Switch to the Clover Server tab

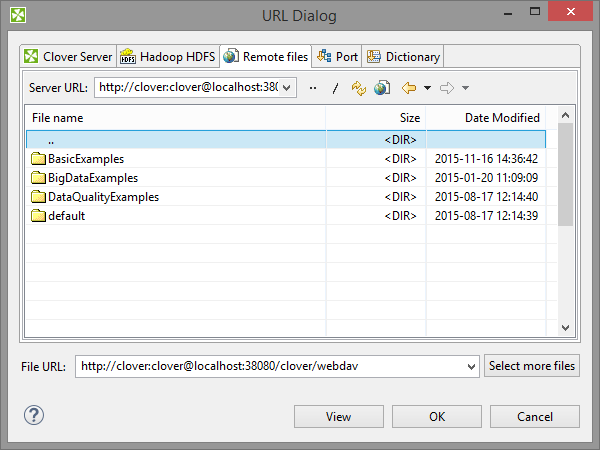tap(68, 57)
